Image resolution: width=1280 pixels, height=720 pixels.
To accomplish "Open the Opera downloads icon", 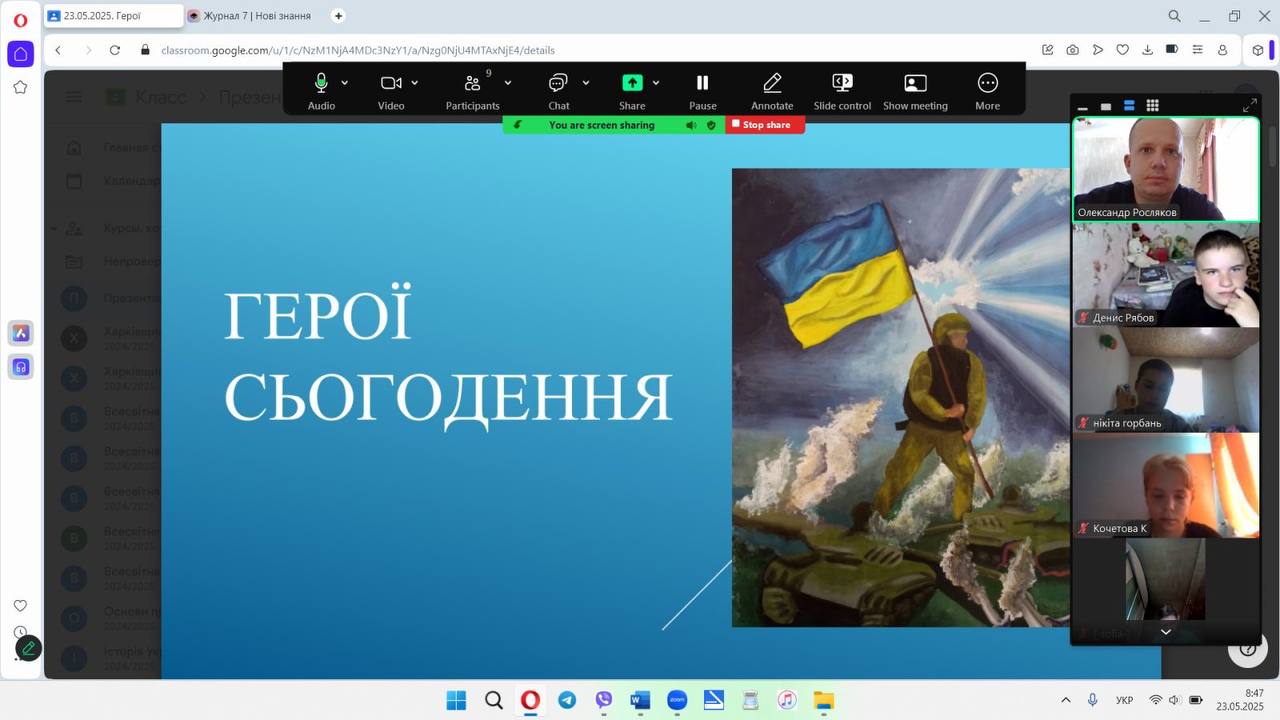I will click(1147, 50).
